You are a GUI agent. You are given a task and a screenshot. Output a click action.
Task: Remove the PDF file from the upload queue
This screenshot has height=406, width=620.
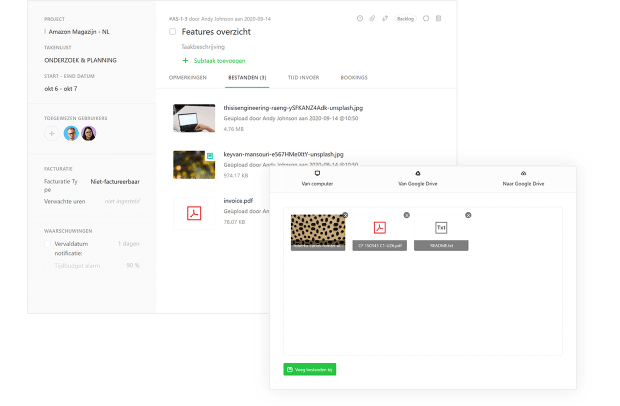(x=406, y=215)
